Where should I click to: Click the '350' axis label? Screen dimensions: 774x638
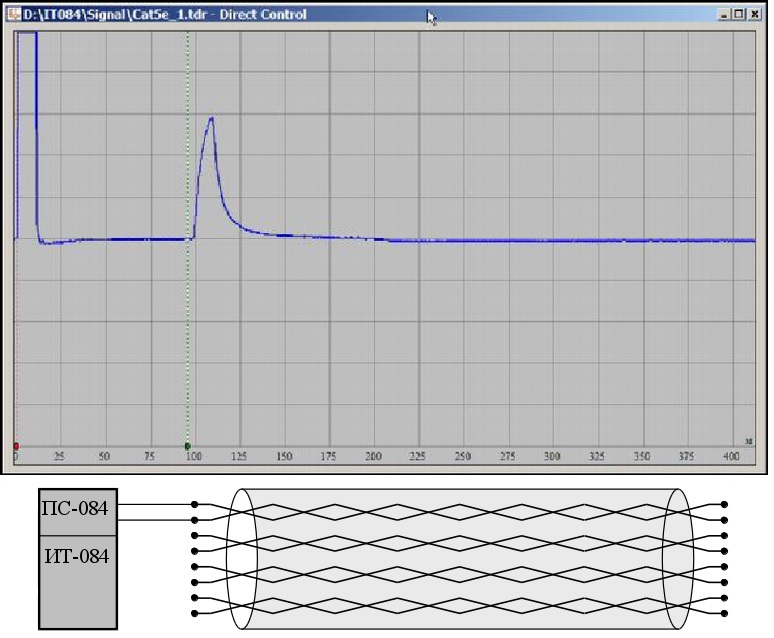pyautogui.click(x=642, y=456)
